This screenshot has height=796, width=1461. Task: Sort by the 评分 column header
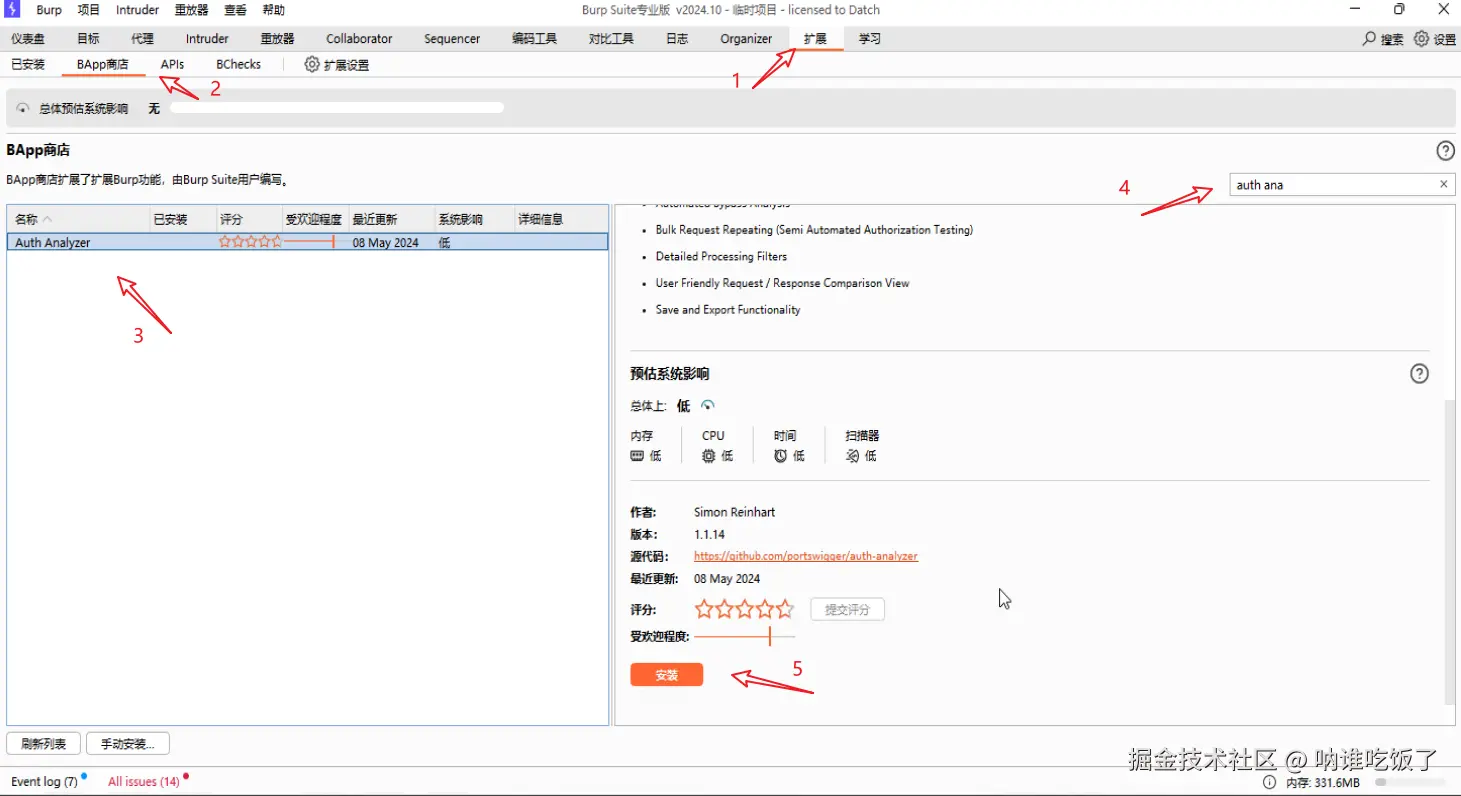pyautogui.click(x=250, y=219)
